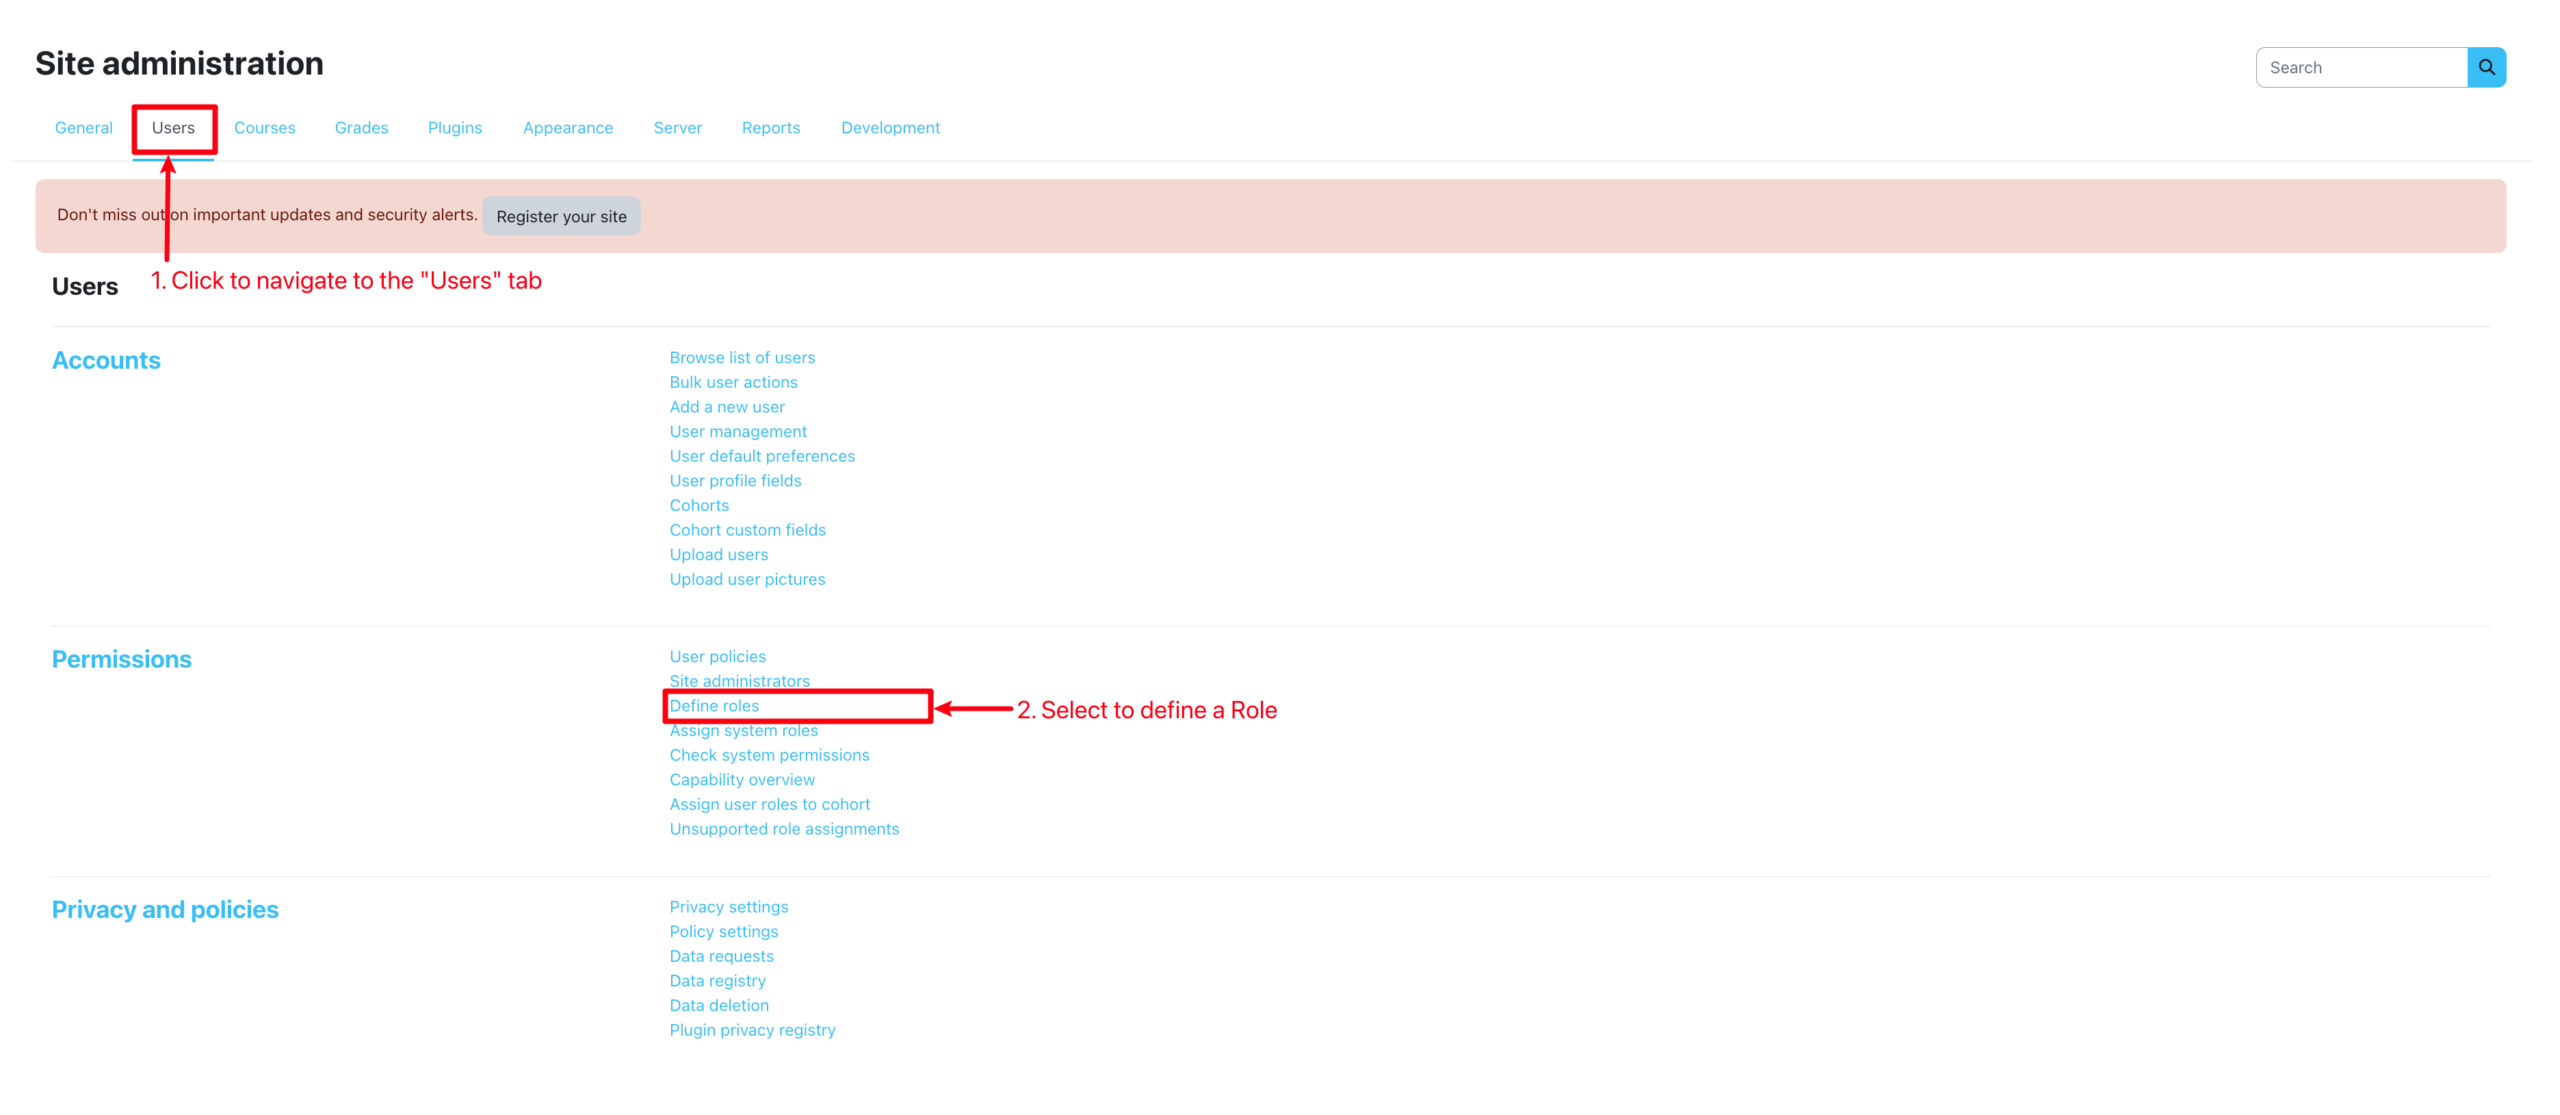Open Browse list of users link
The height and width of the screenshot is (1115, 2560).
[741, 357]
